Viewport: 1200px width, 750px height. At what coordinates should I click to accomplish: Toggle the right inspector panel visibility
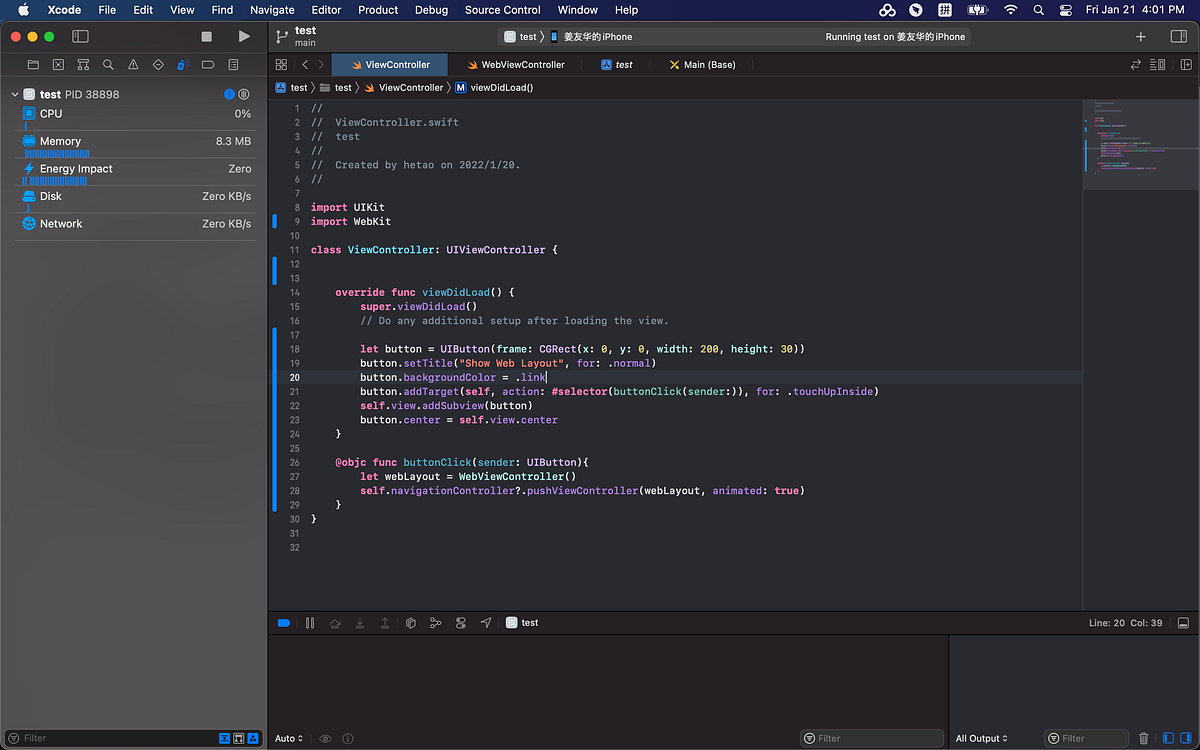tap(1178, 36)
